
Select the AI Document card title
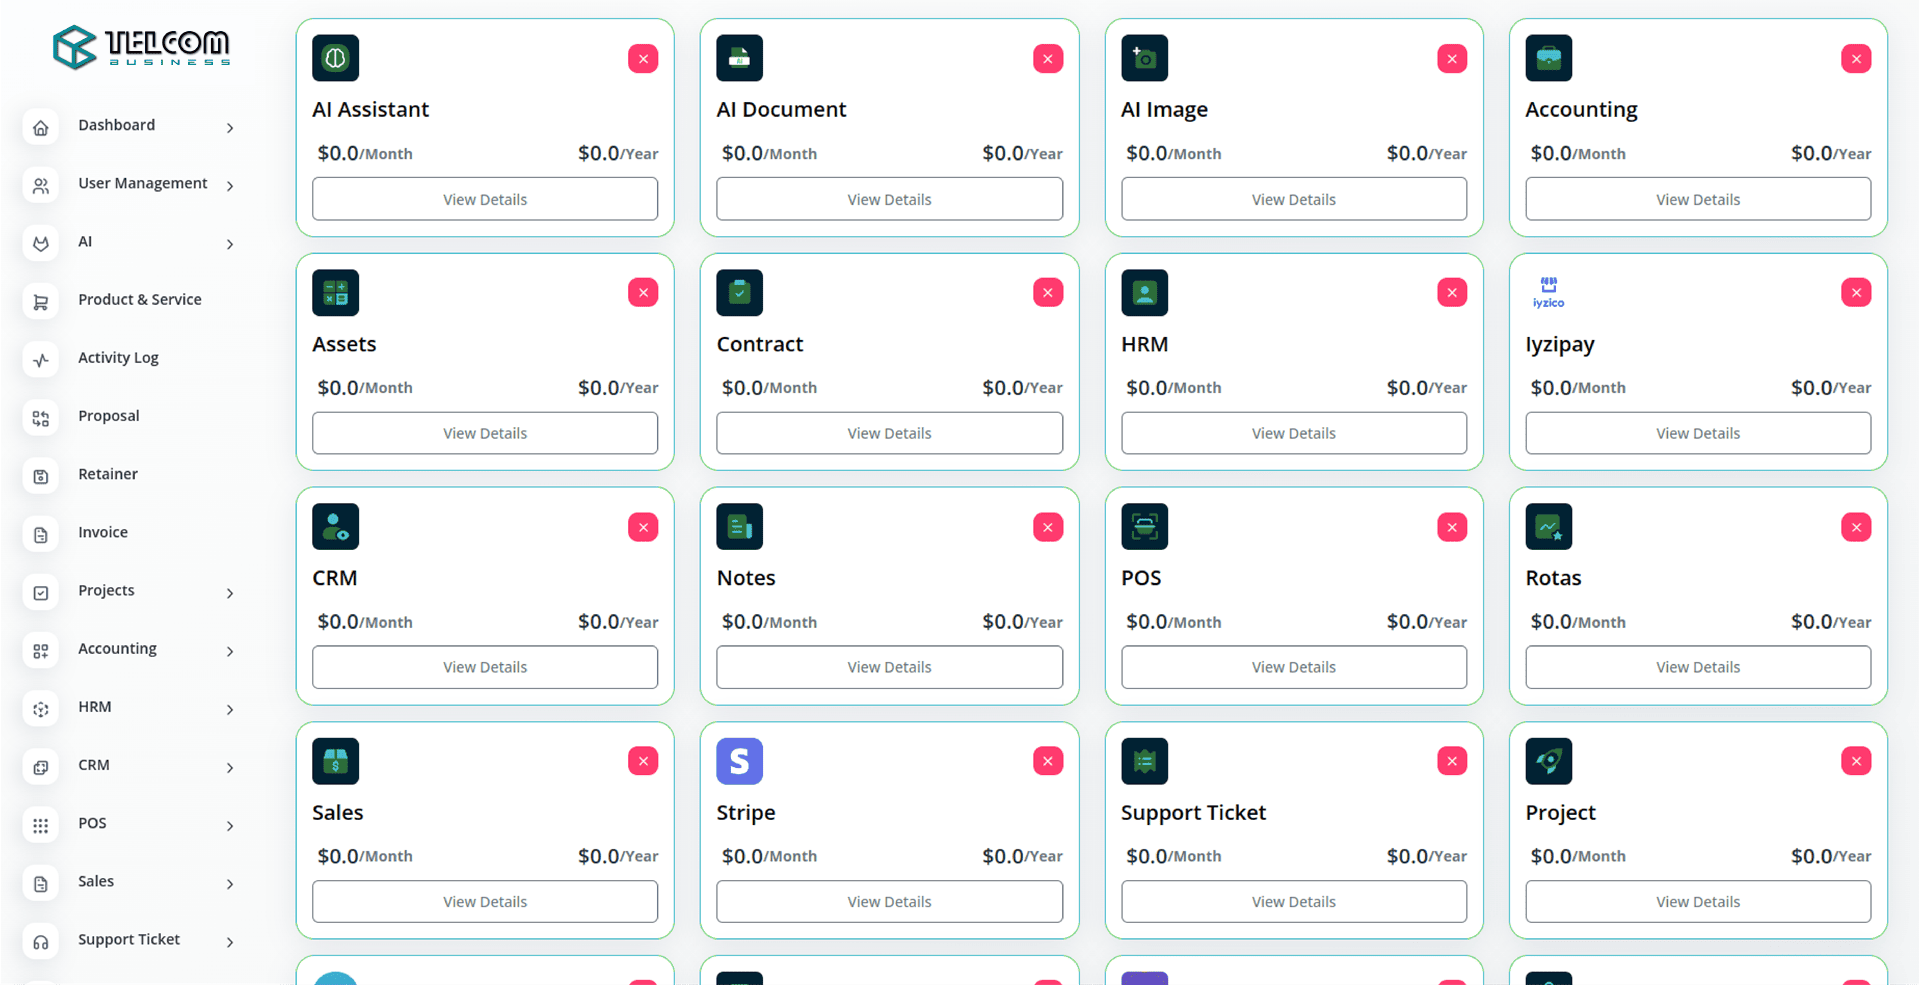pos(781,110)
